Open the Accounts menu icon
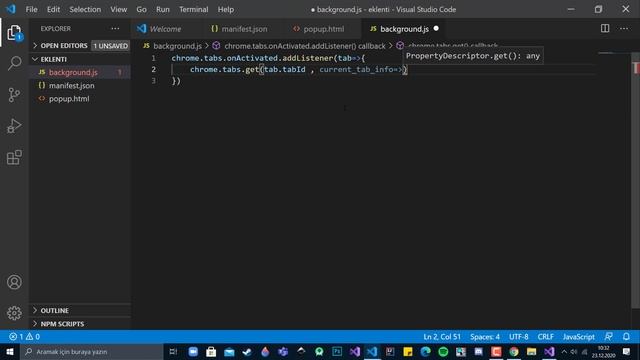 coord(14,282)
